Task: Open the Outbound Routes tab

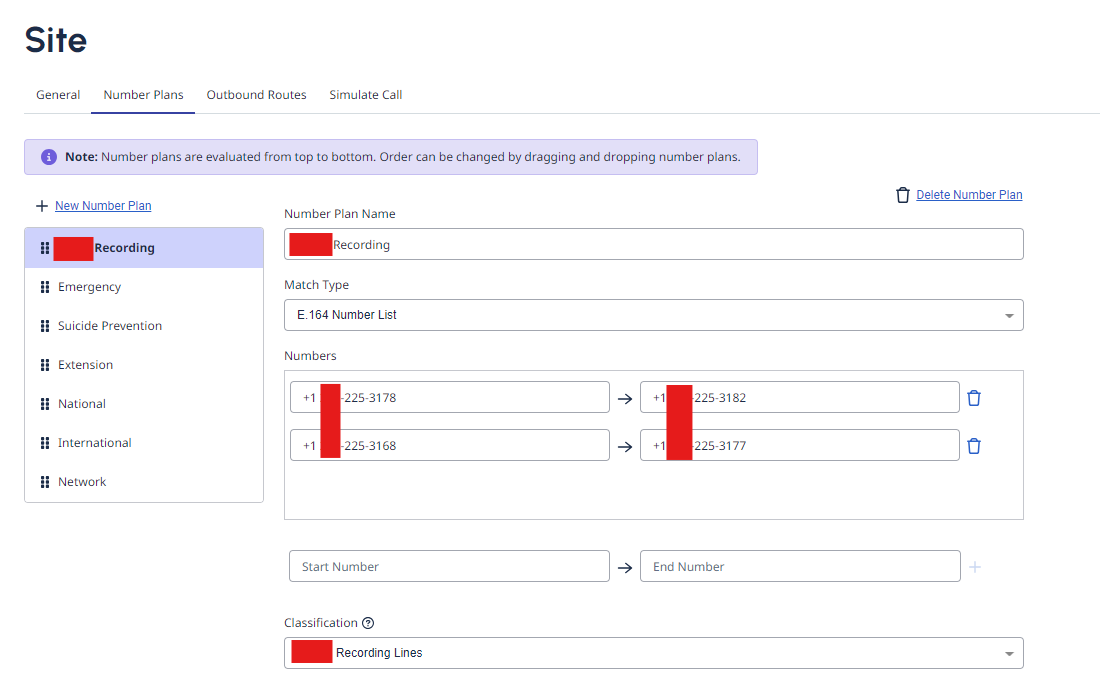Action: point(256,95)
